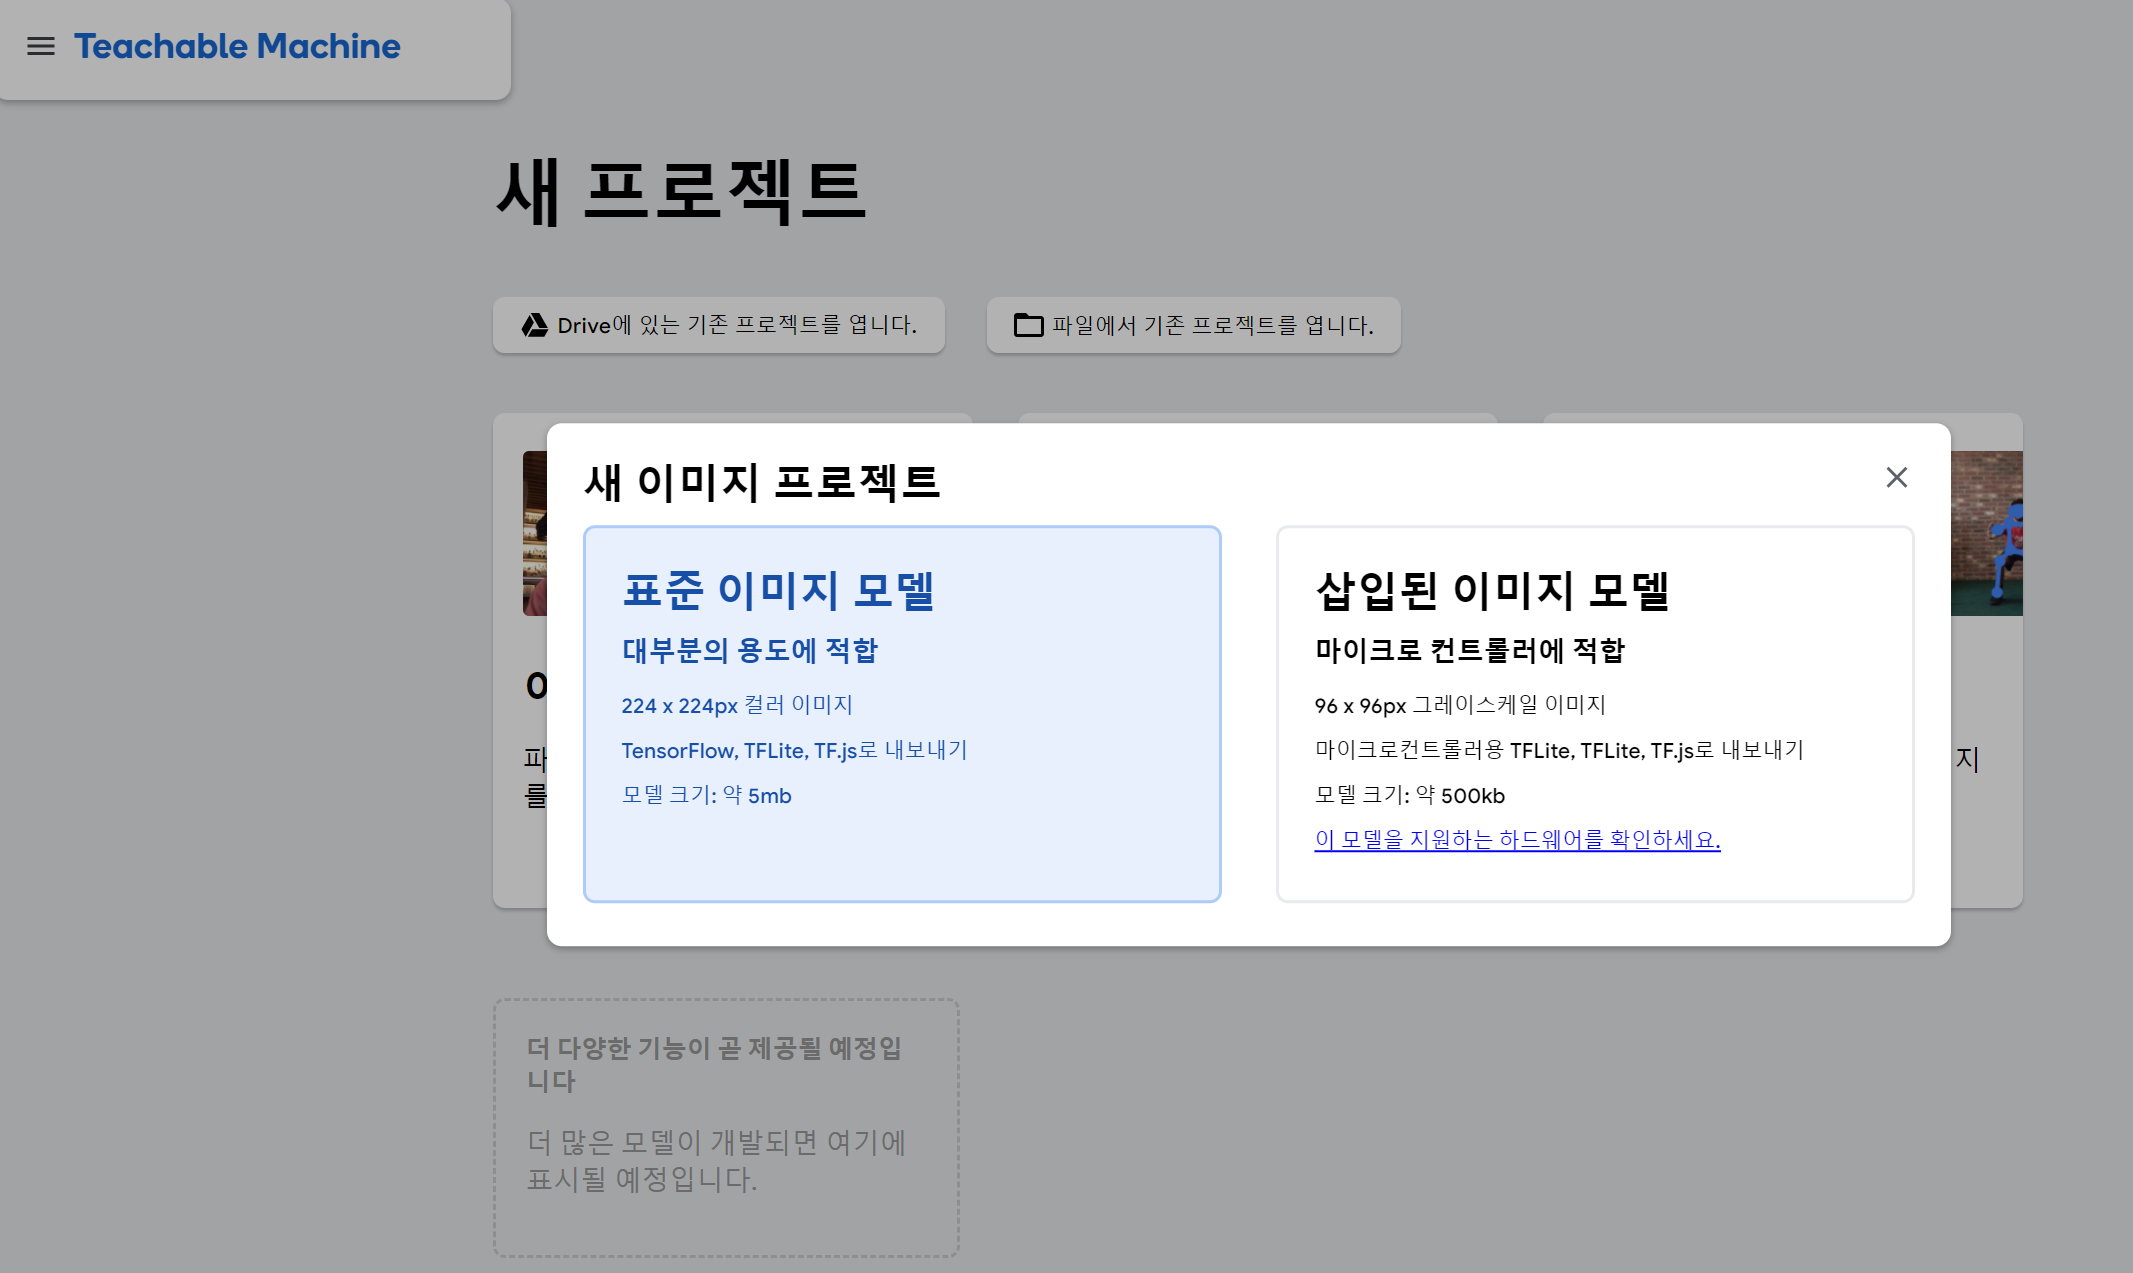Open the supported hardware link
2133x1273 pixels.
click(1517, 839)
